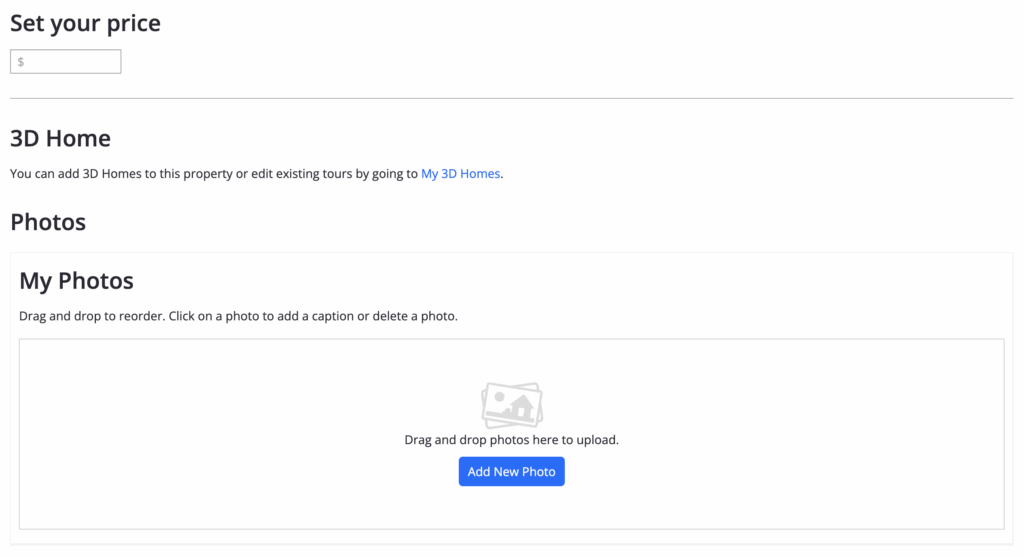
Task: Click the dollar sign placeholder in price box
Action: point(21,62)
